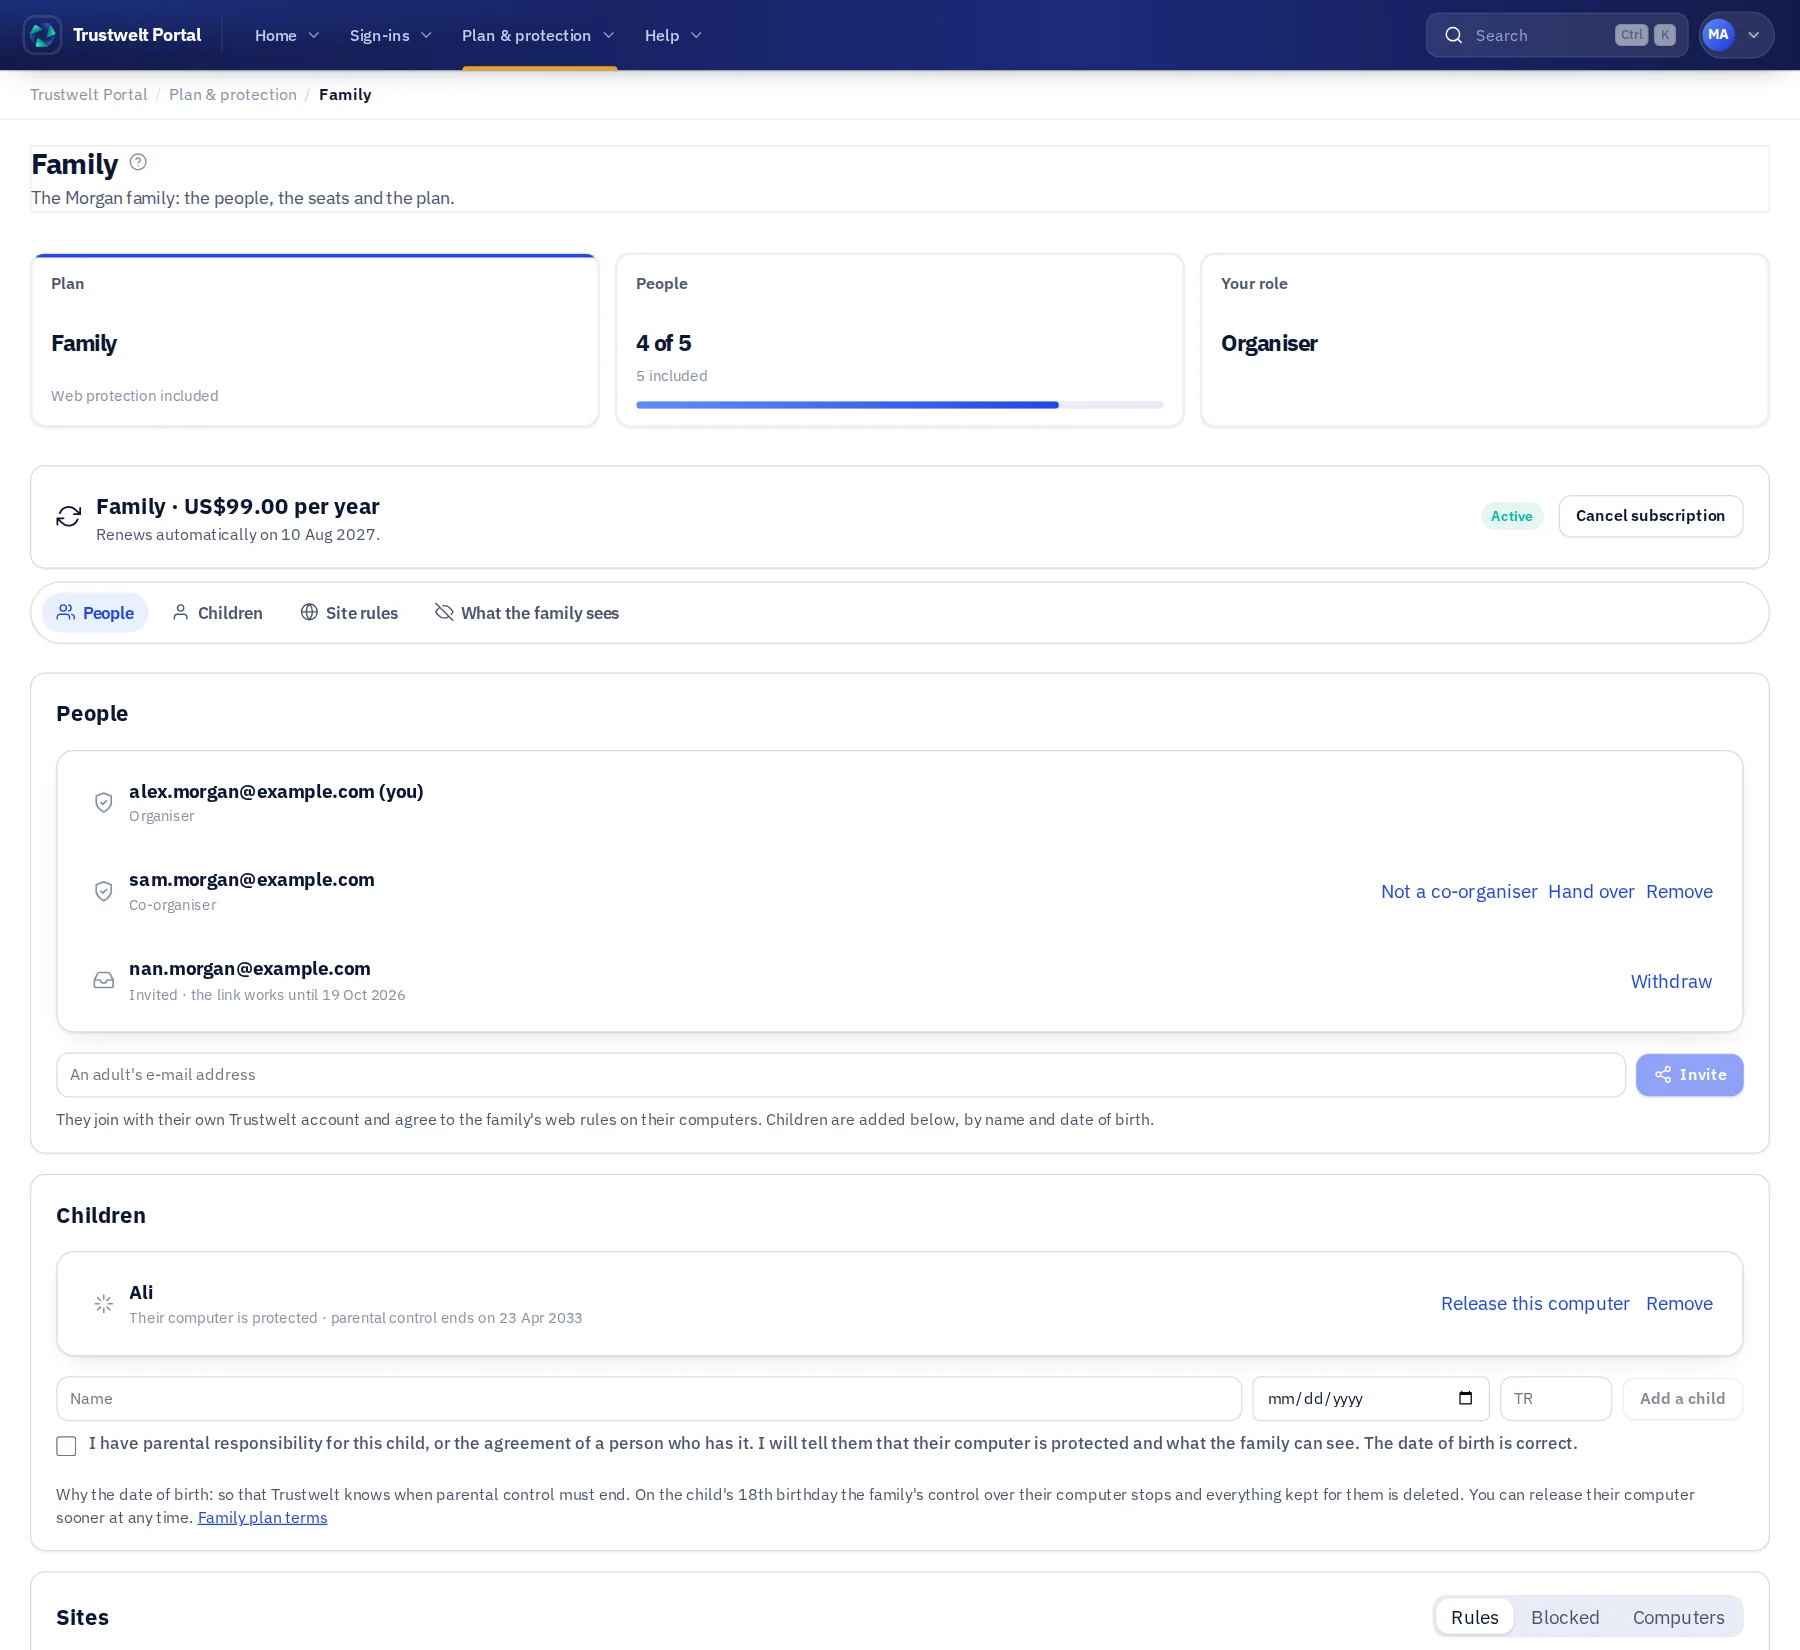Open What the family sees tab
1800x1650 pixels.
(527, 613)
